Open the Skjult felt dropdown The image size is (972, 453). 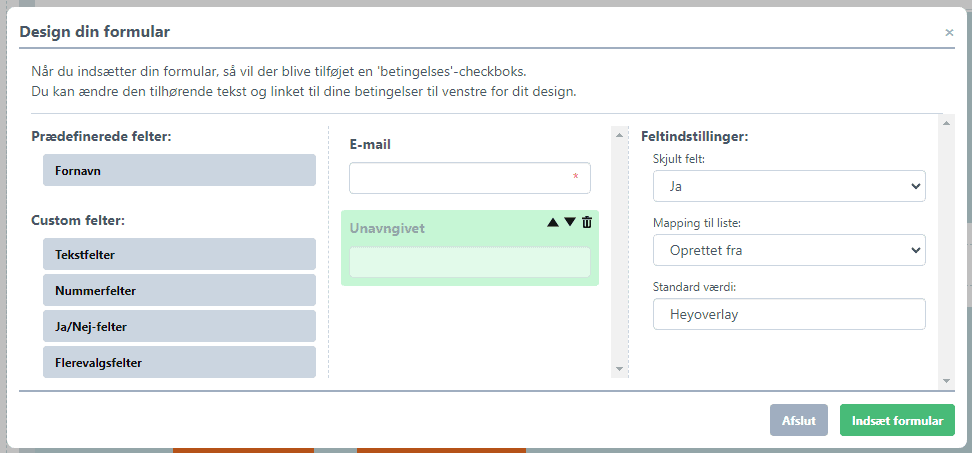coord(789,186)
